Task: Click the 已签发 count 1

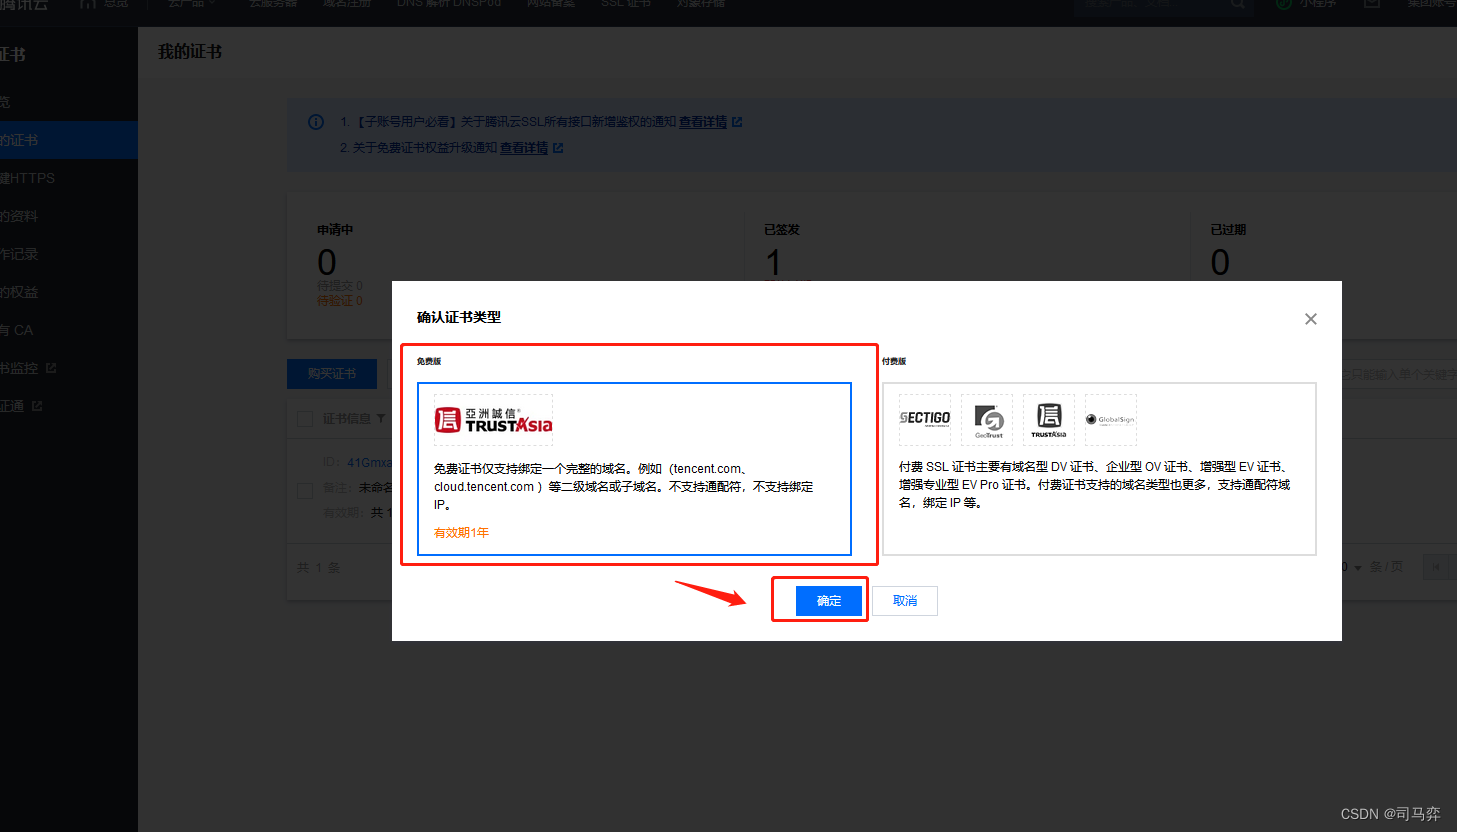Action: tap(773, 263)
